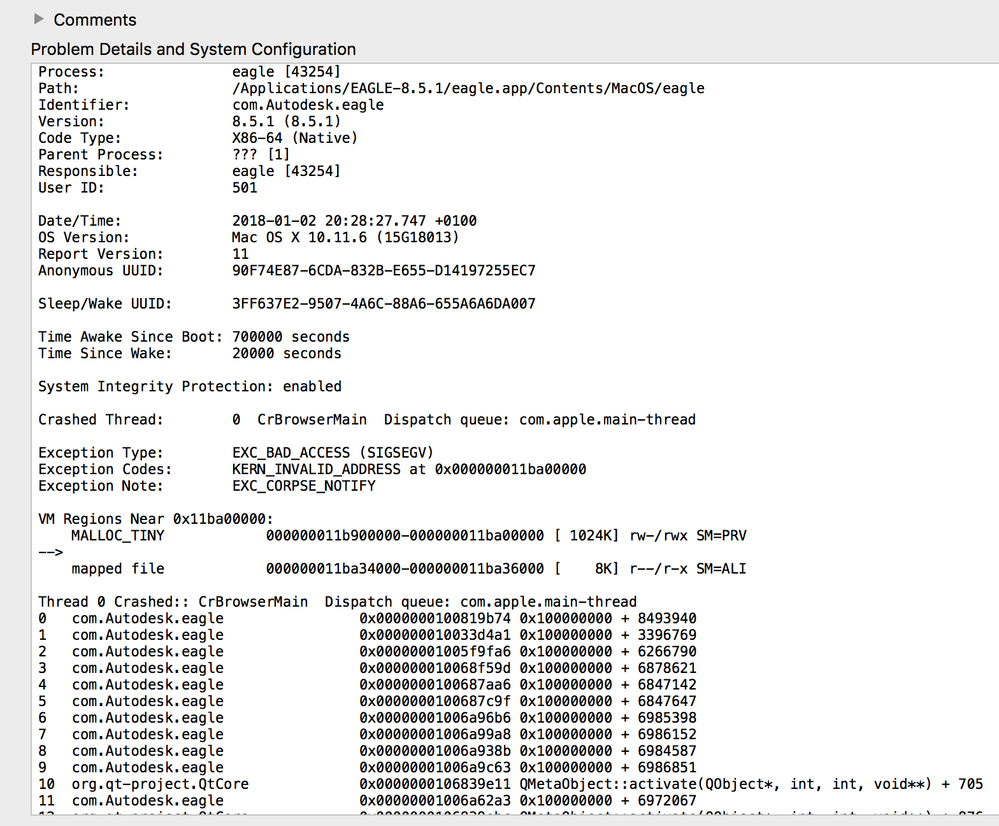The image size is (999, 826).
Task: Click the EAGLE-8.5.1 application path value
Action: [x=468, y=88]
